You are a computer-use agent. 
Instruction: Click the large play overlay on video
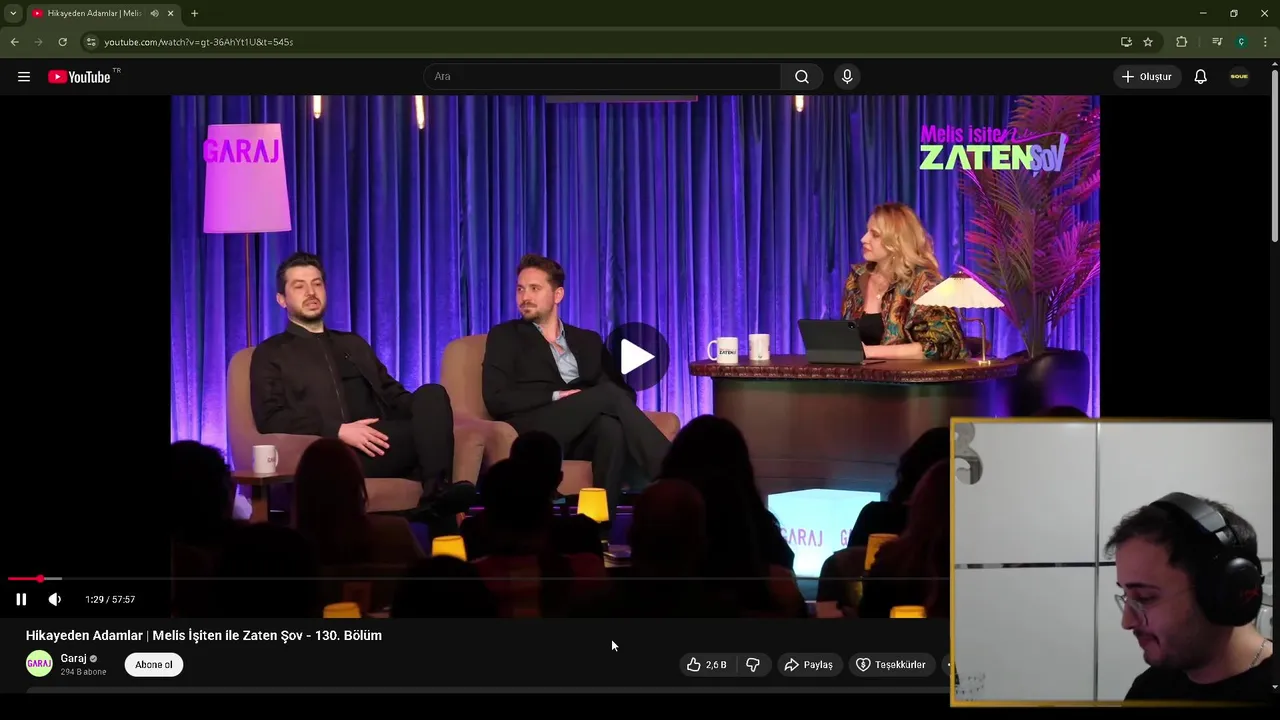click(637, 357)
